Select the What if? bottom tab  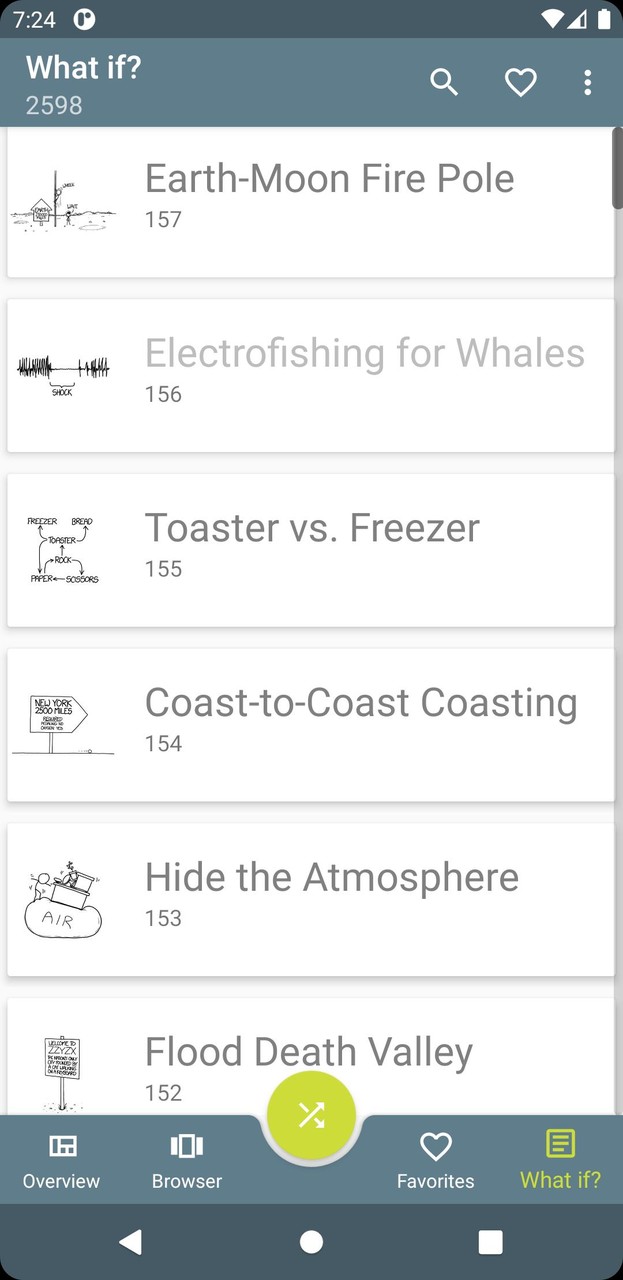click(560, 1160)
